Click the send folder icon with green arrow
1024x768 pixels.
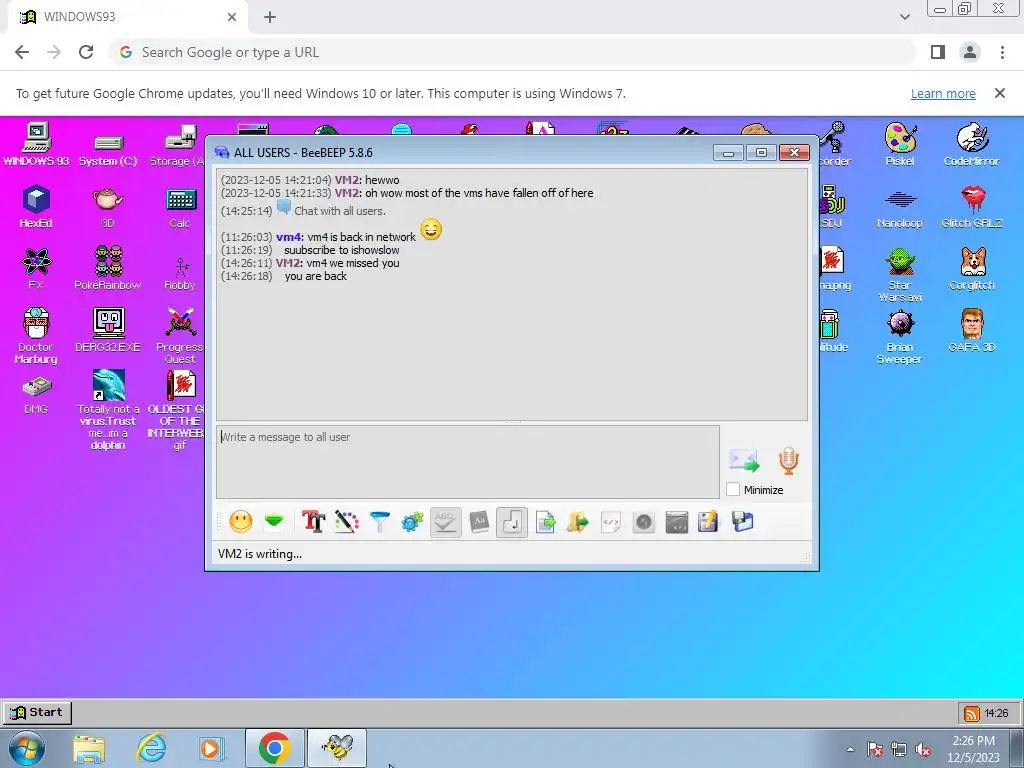tap(578, 522)
